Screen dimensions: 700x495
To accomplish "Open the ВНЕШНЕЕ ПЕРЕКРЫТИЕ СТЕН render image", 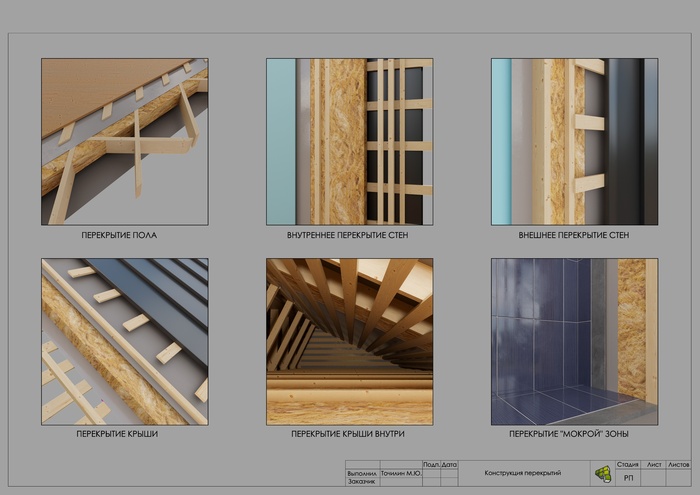I will click(574, 141).
